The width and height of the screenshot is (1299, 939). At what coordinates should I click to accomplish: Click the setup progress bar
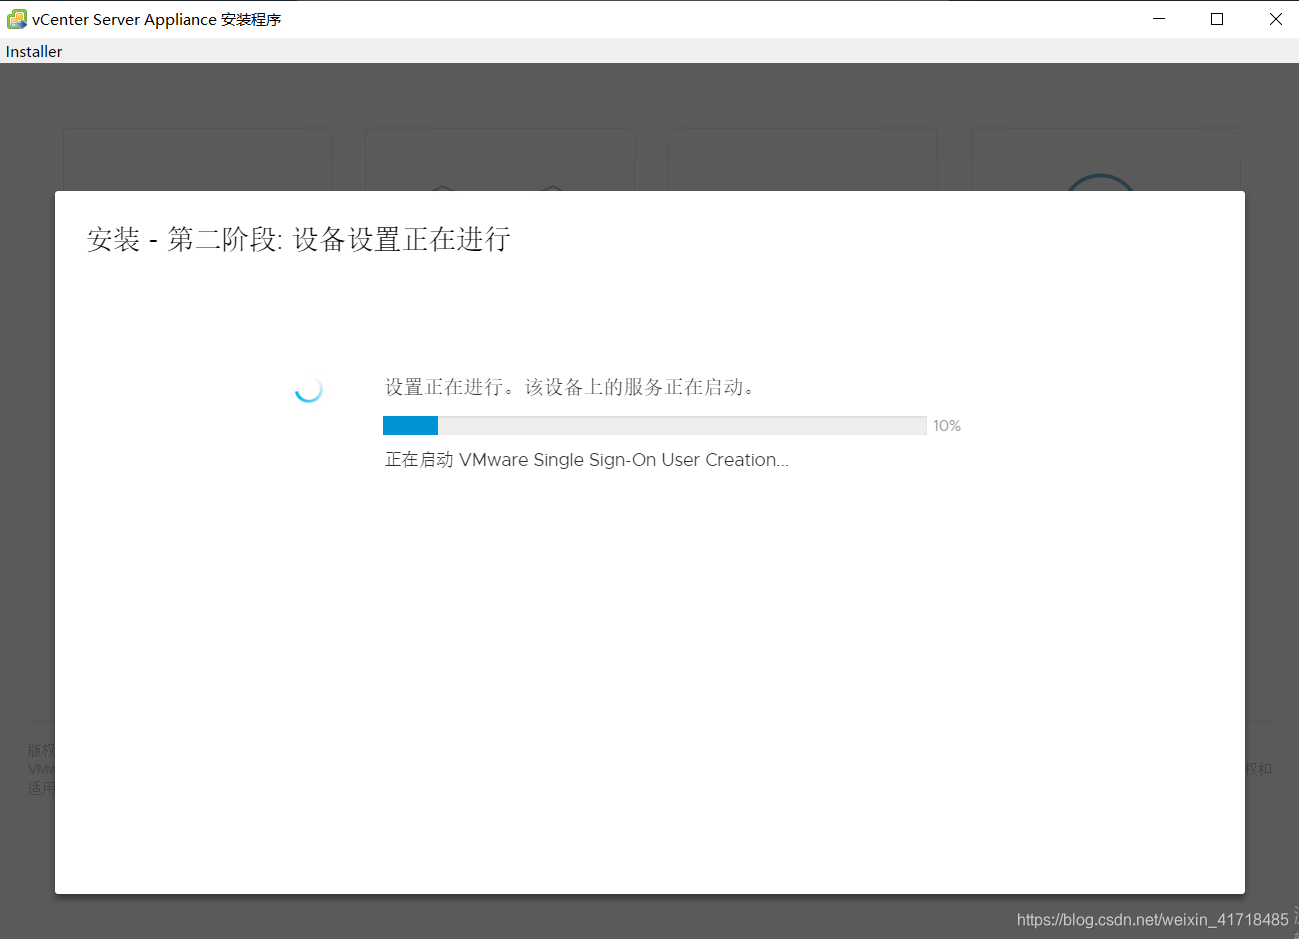pos(654,426)
